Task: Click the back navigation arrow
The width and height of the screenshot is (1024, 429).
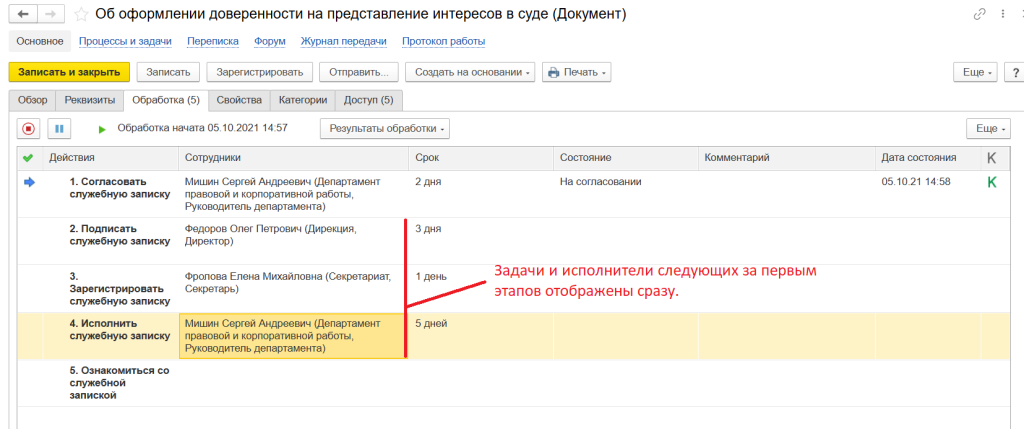Action: (22, 15)
